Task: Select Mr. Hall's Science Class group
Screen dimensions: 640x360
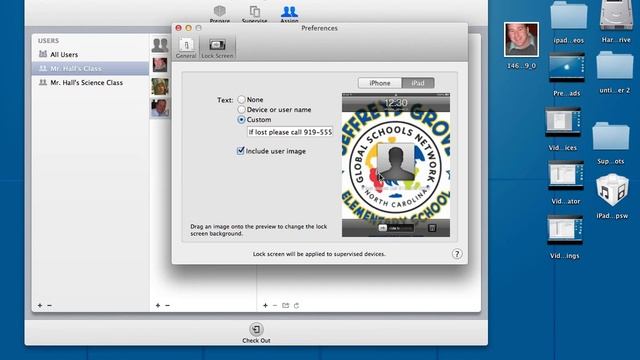Action: point(90,82)
